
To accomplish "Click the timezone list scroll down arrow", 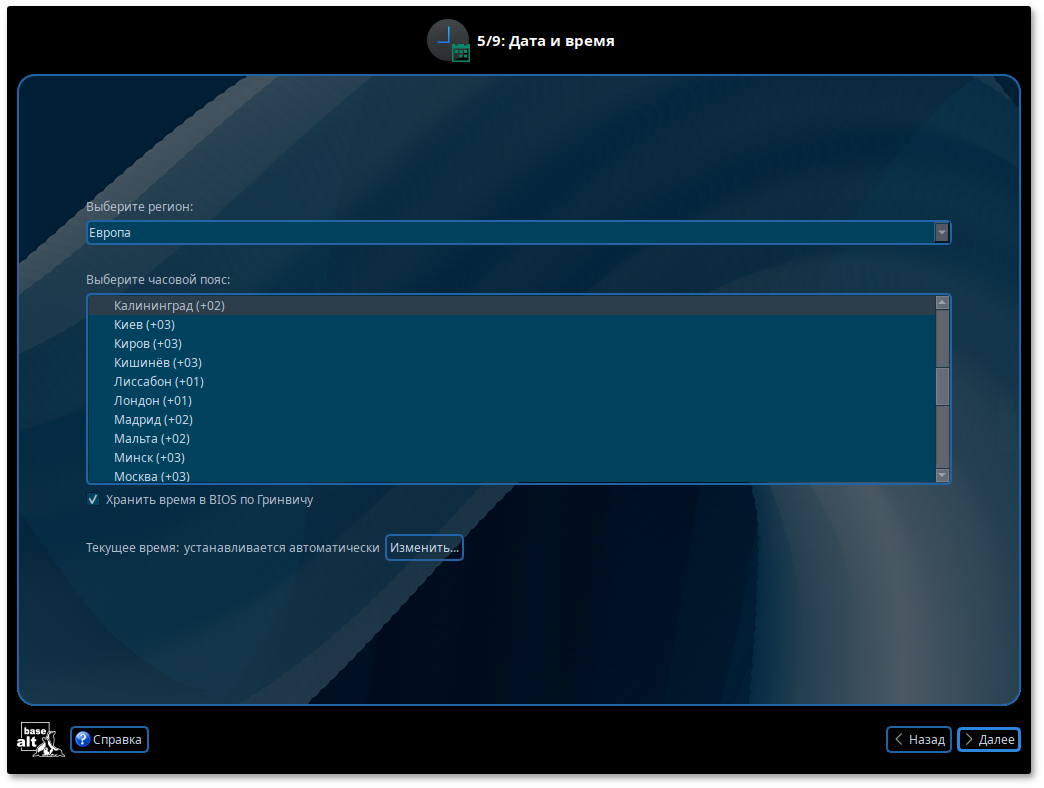I will (x=942, y=475).
